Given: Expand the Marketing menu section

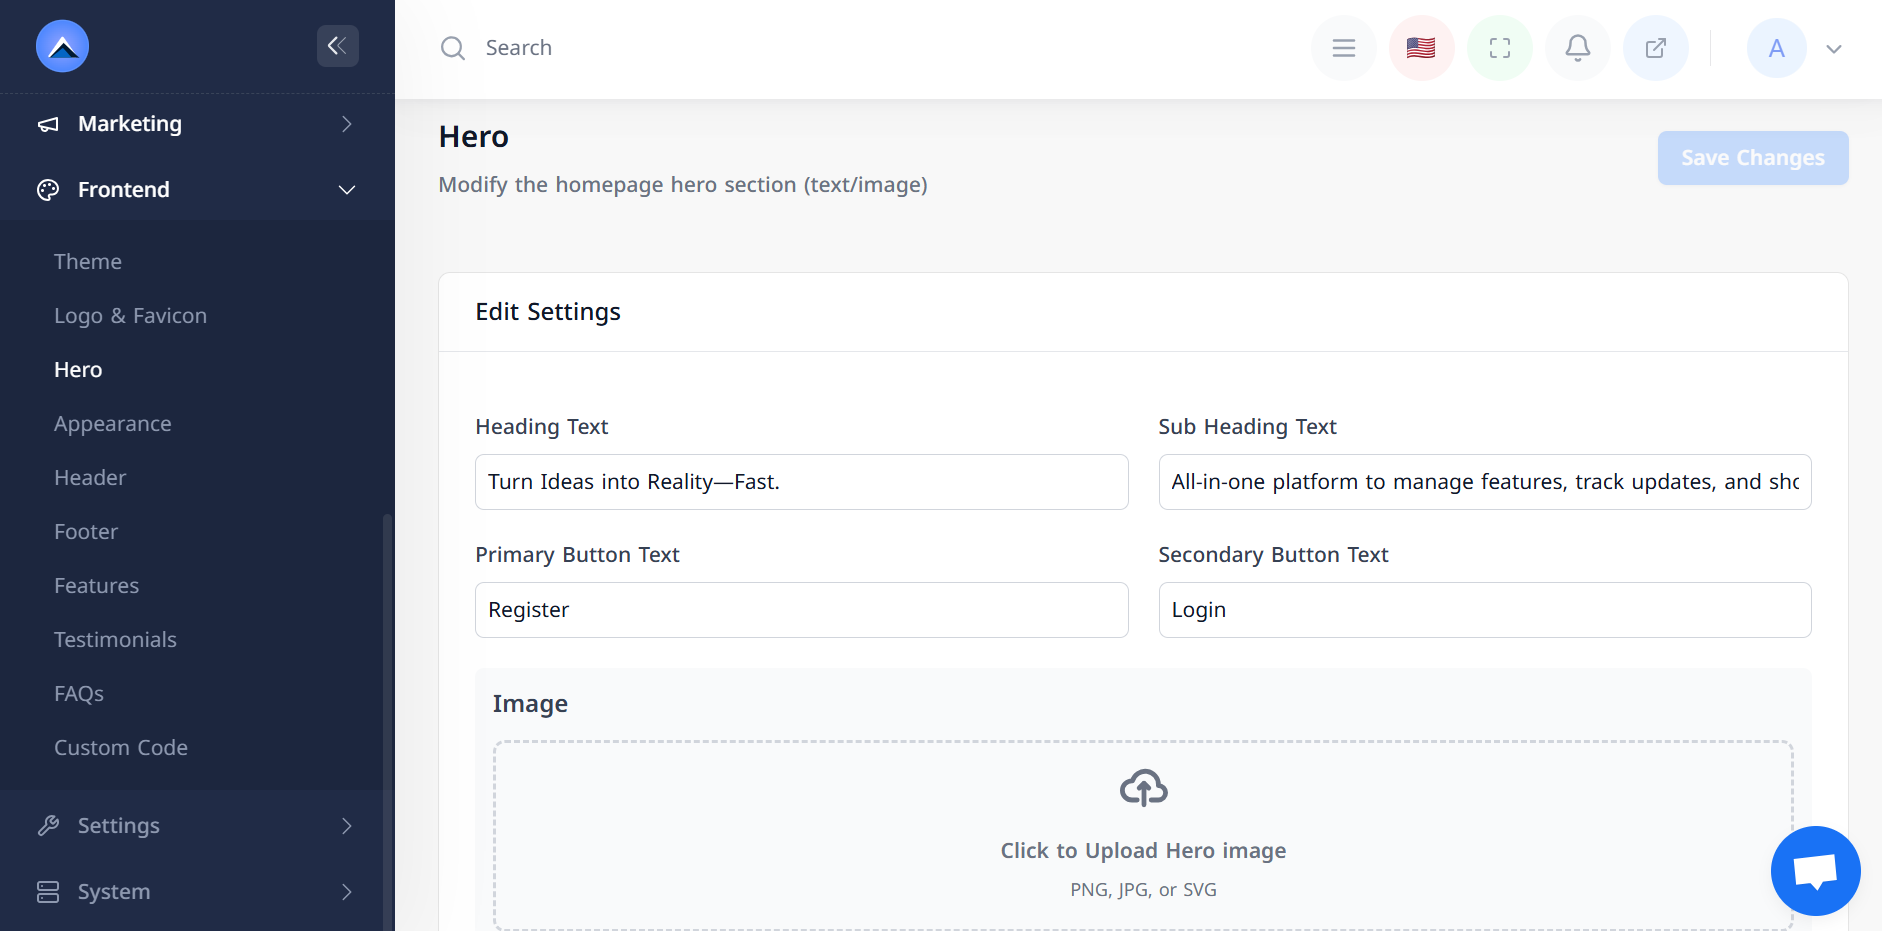Looking at the screenshot, I should 197,124.
